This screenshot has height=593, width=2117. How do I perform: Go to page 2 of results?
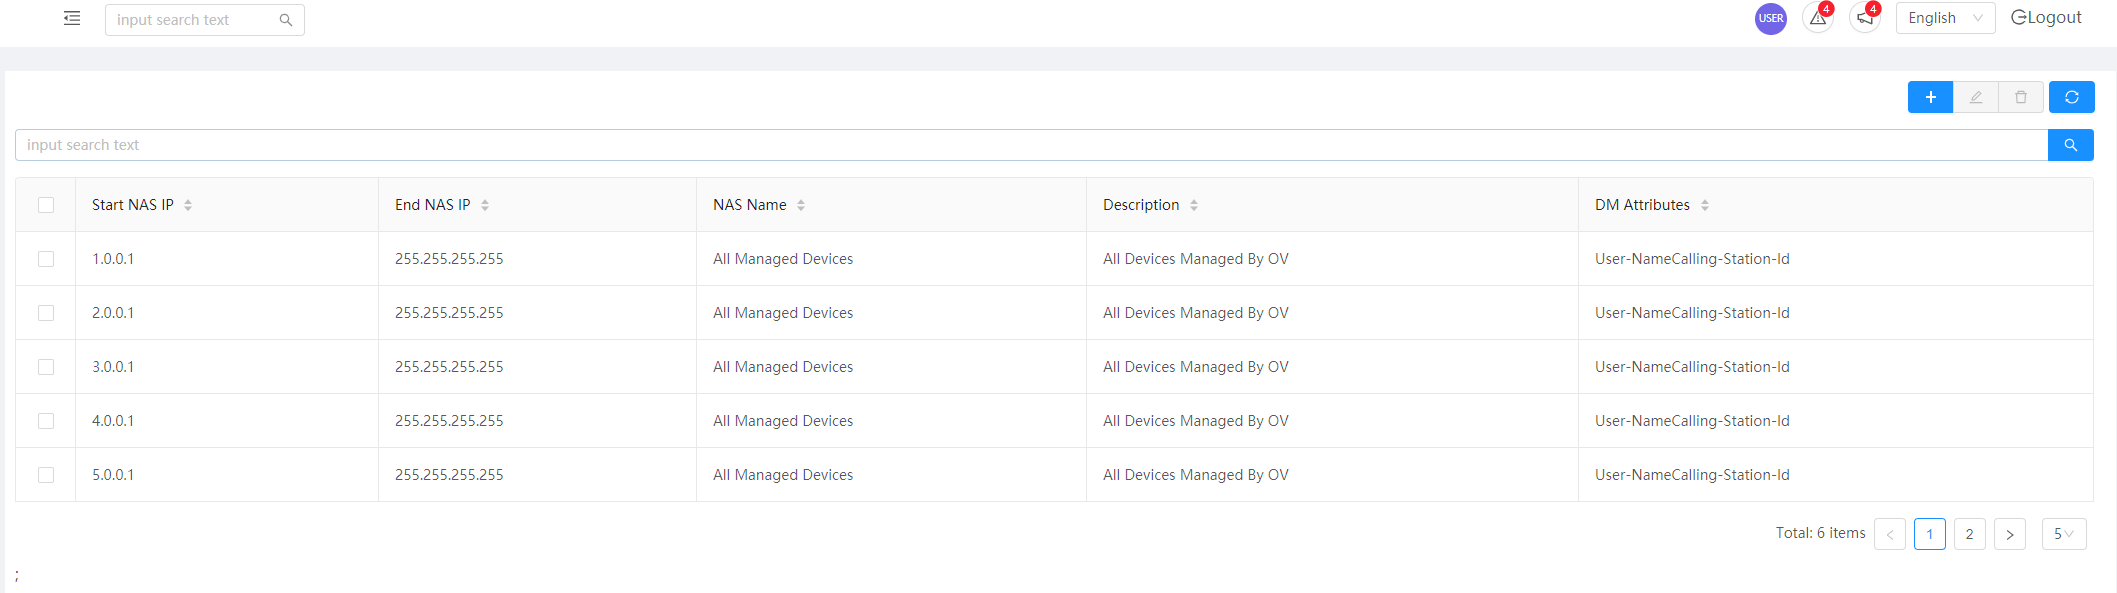[1970, 534]
